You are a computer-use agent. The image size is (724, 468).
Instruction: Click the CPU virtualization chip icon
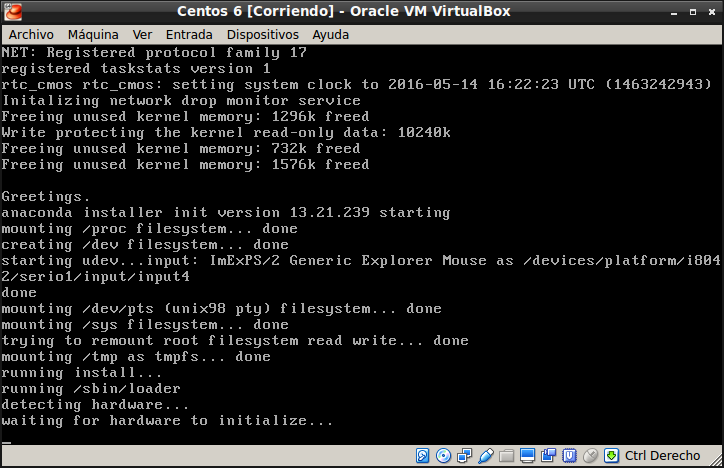570,456
